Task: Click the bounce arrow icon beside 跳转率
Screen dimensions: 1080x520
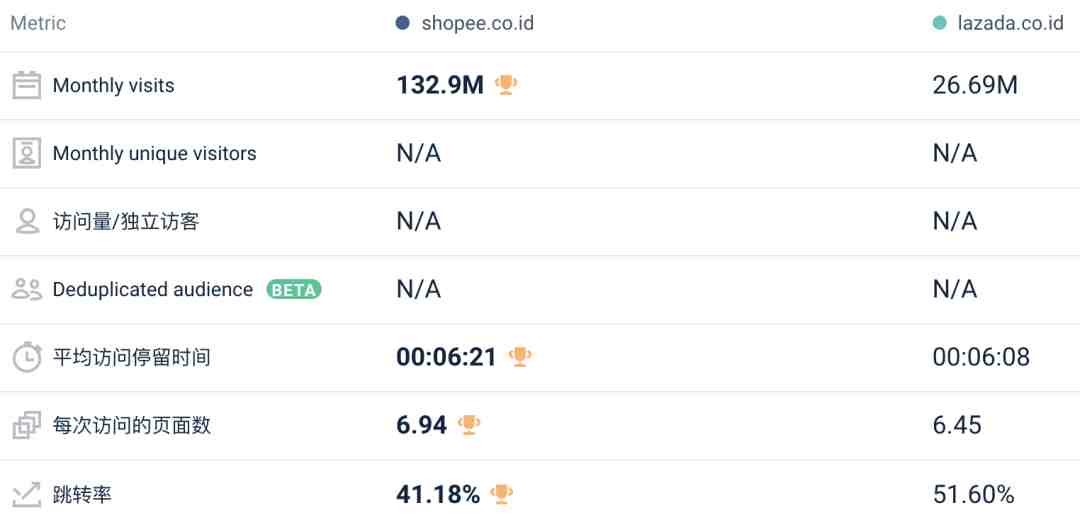Action: click(27, 494)
